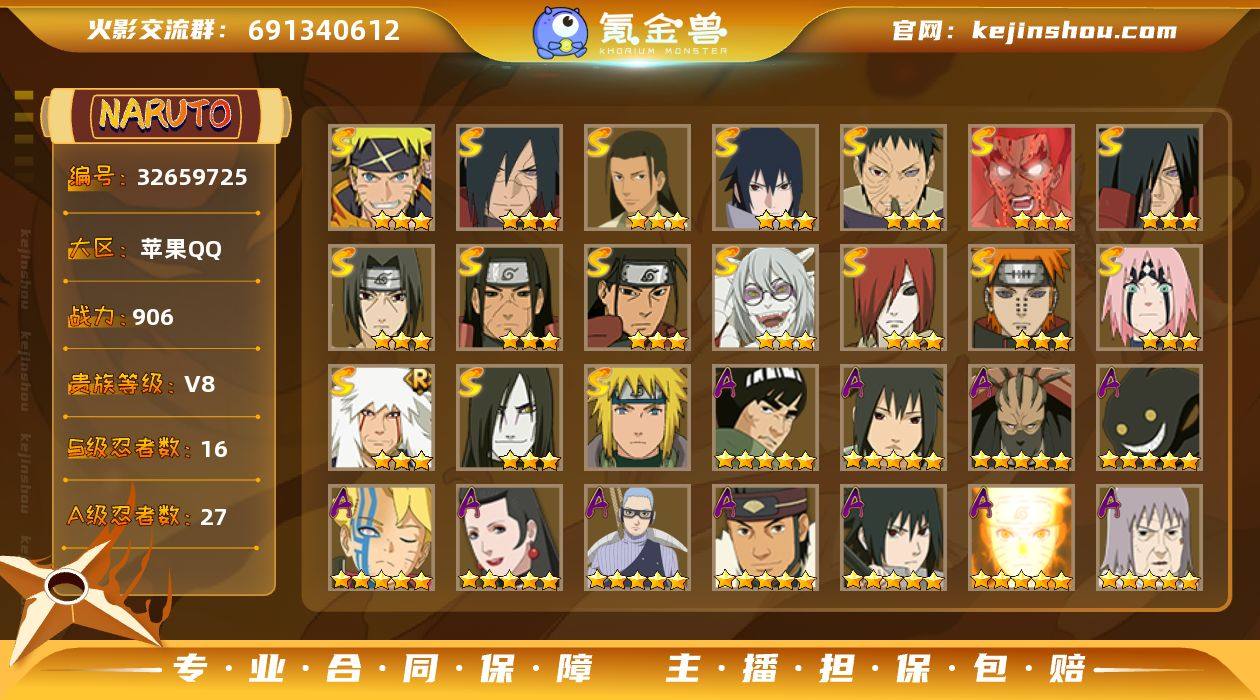Choose pink-haired Sakura S-rank ninja card

[x=1149, y=298]
